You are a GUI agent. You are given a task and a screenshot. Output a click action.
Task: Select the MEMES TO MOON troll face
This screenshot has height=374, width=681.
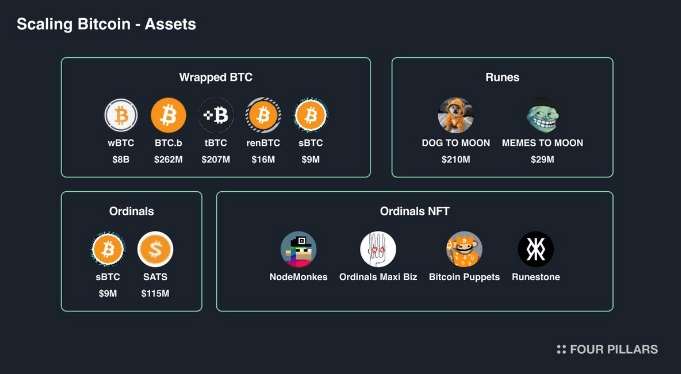pyautogui.click(x=542, y=115)
